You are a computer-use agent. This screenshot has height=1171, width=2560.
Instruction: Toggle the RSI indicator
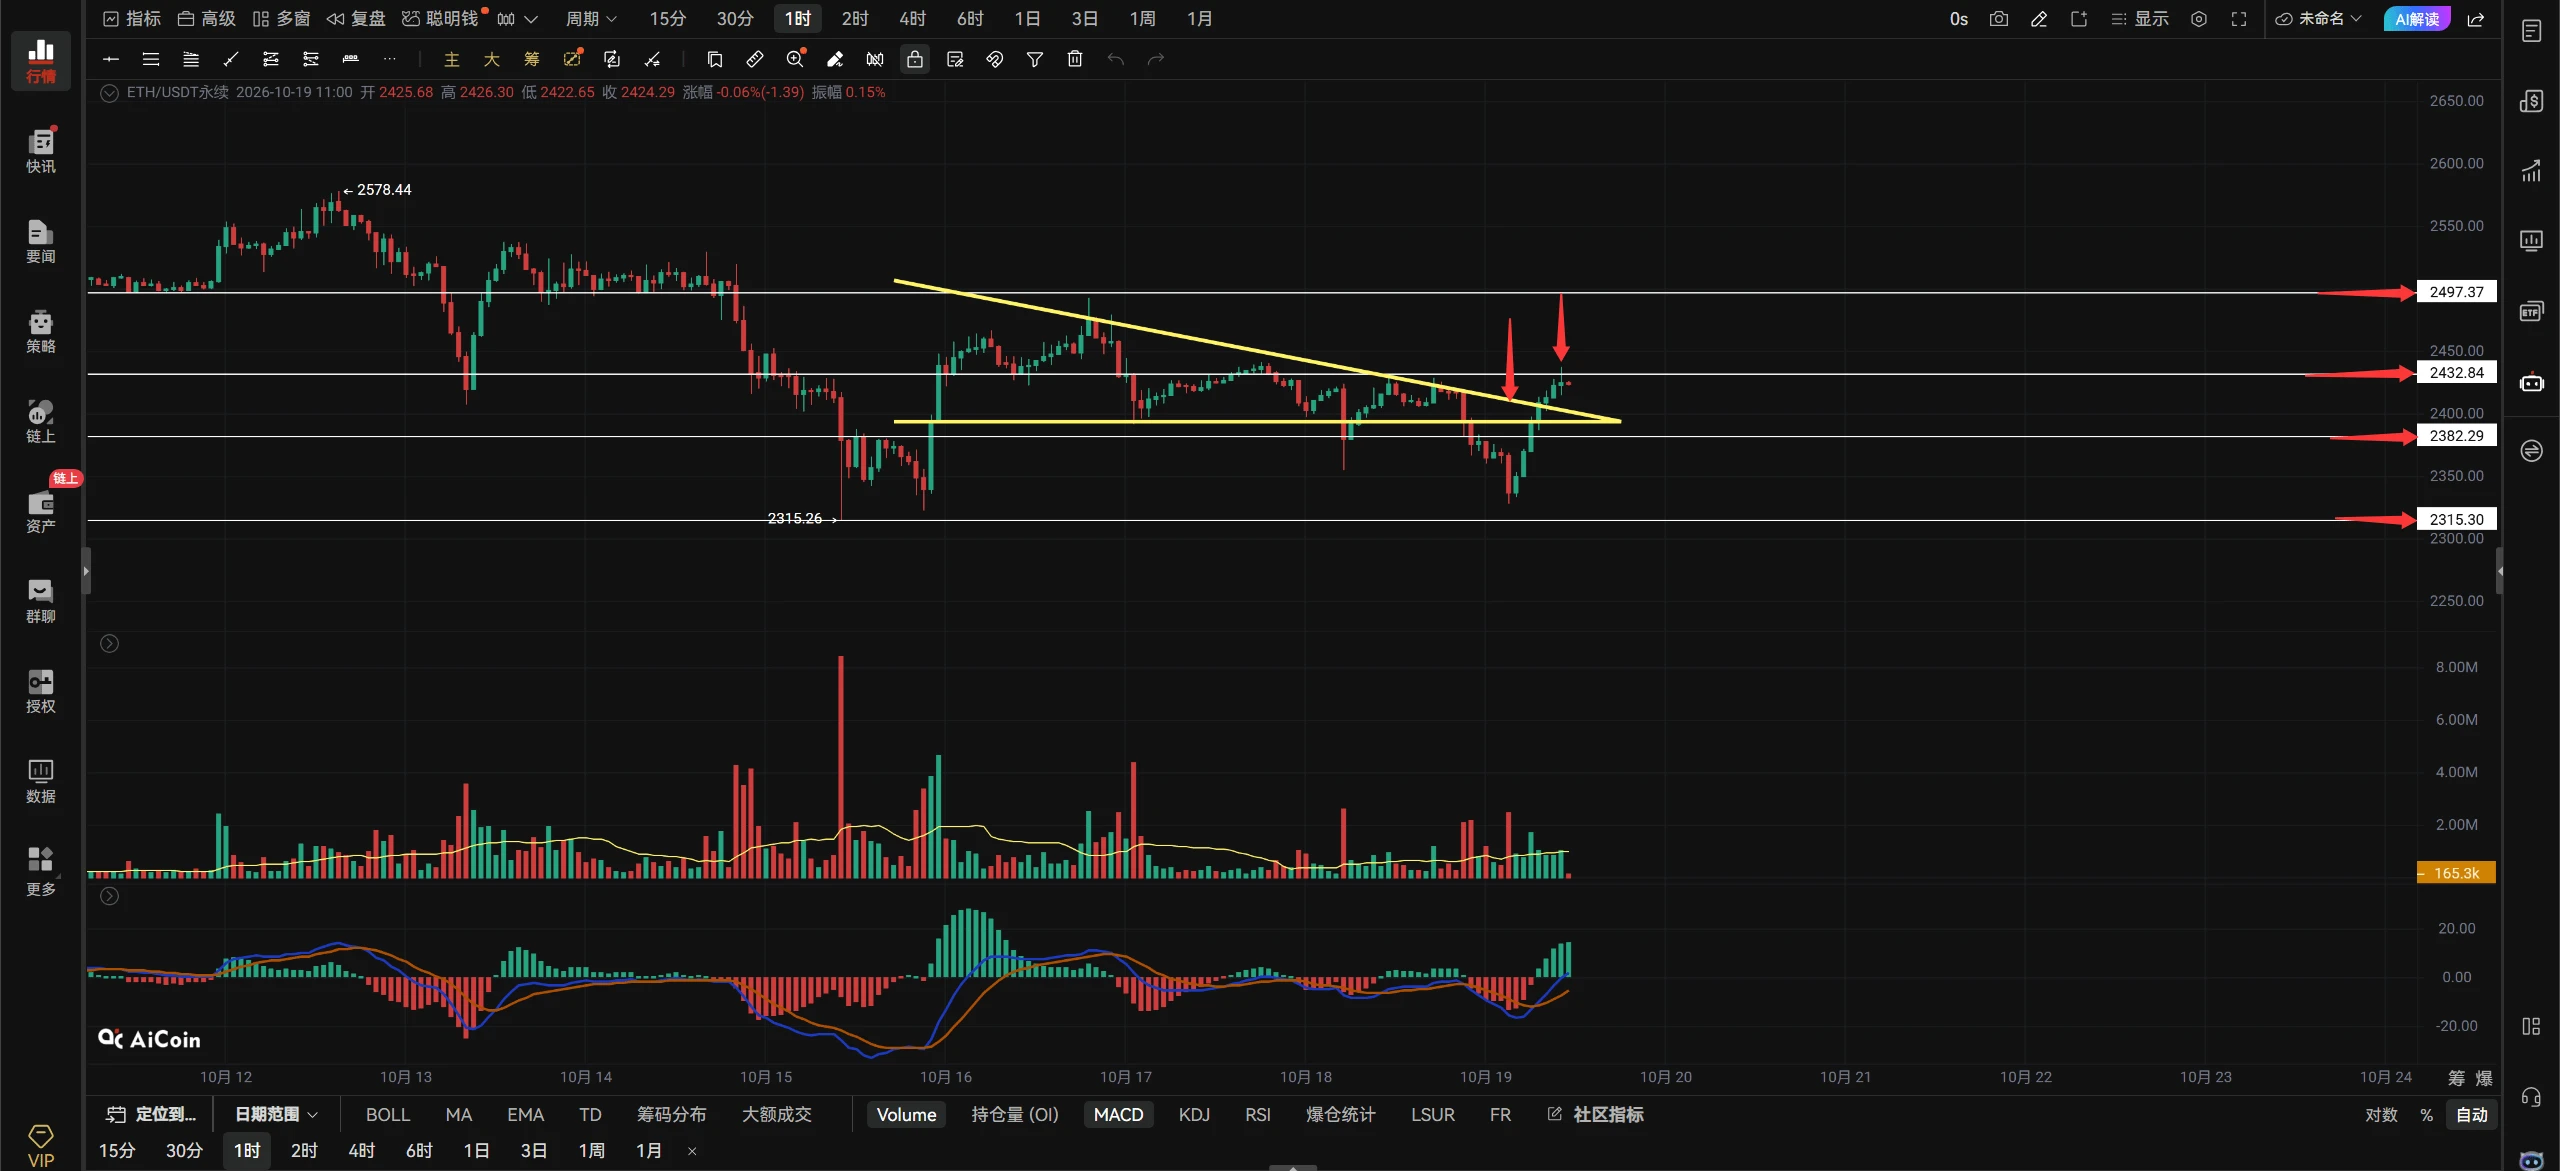[x=1258, y=1114]
